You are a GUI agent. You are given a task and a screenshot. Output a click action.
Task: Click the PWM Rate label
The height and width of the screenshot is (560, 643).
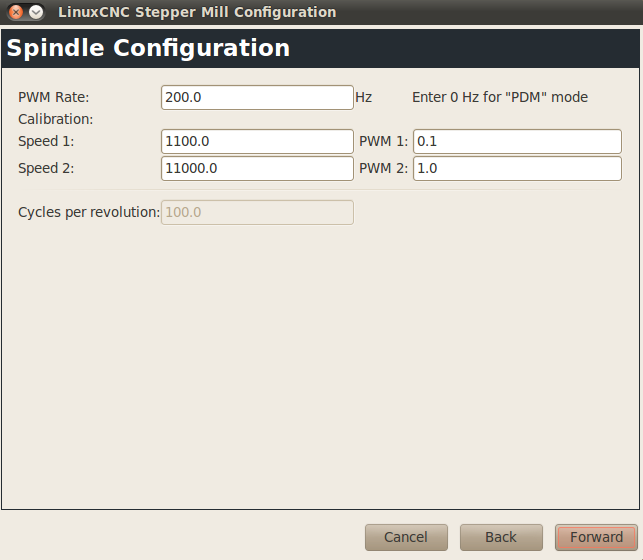click(x=54, y=98)
